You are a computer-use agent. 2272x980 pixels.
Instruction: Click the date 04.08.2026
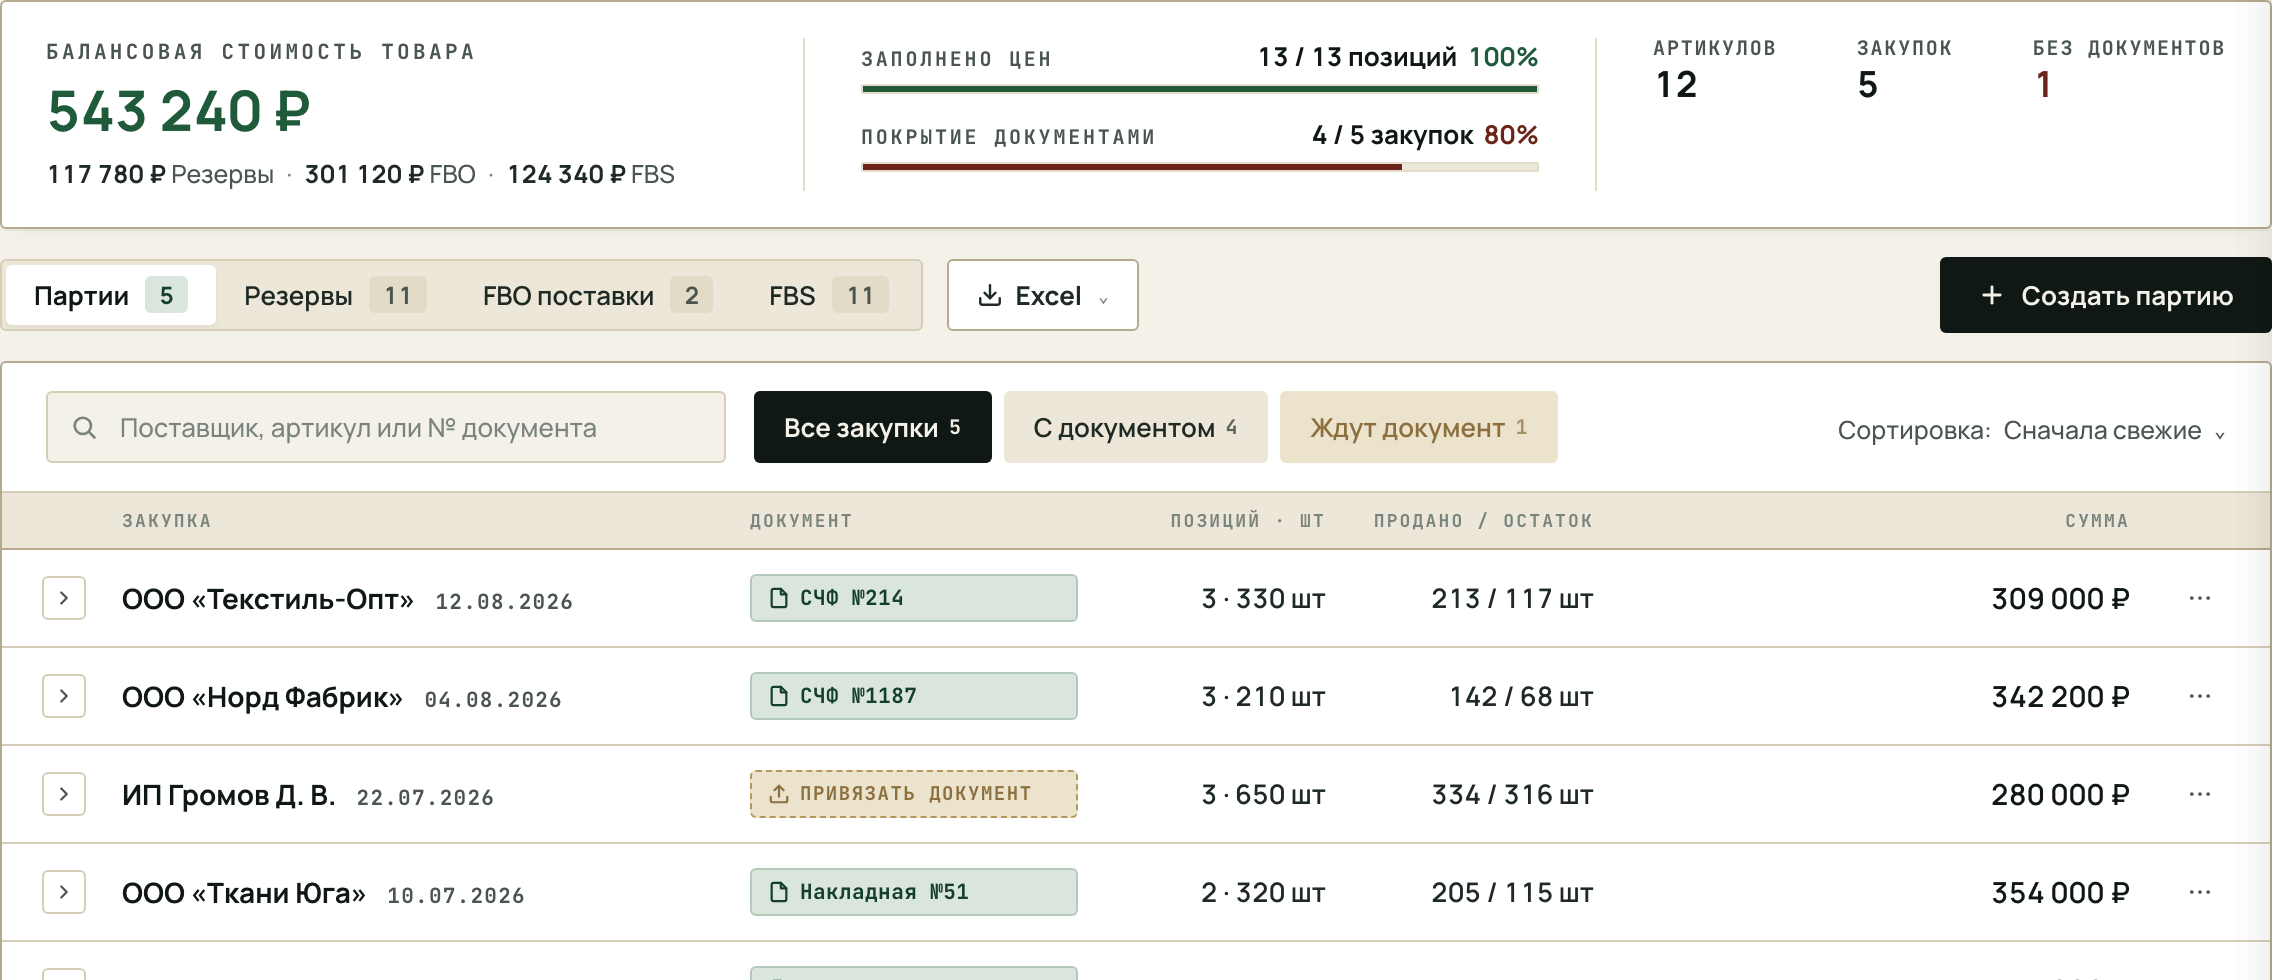tap(493, 699)
